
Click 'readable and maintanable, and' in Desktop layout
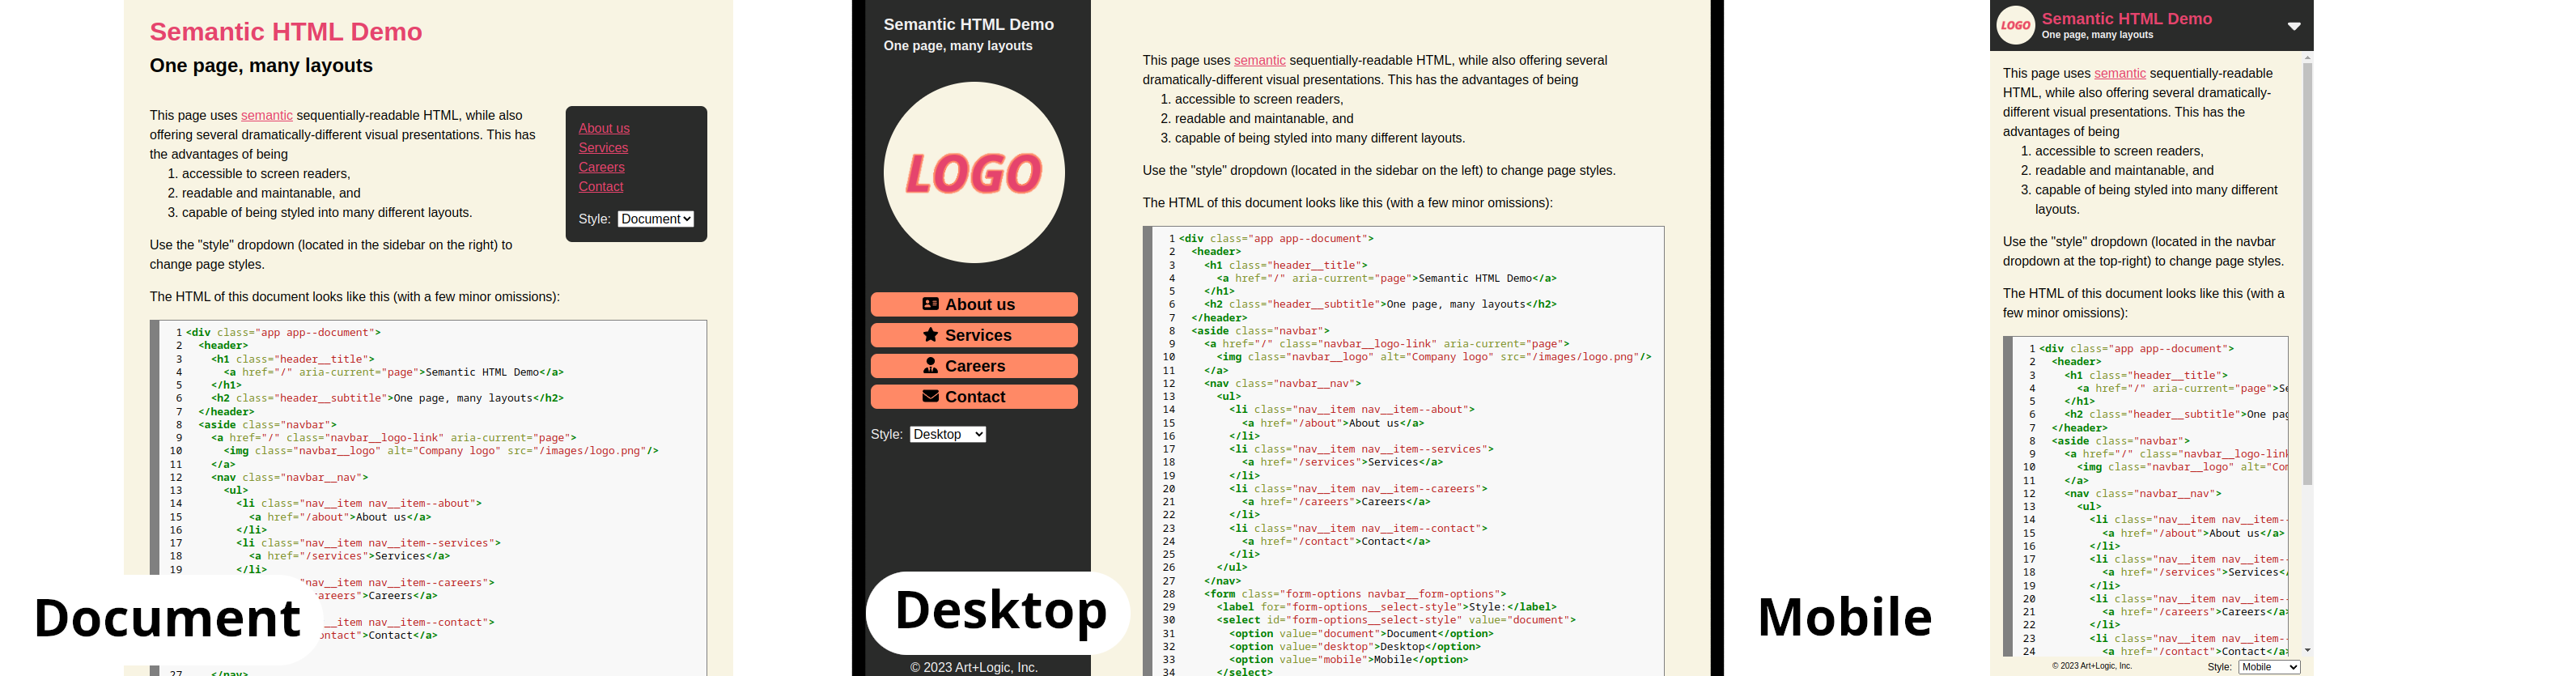pos(1264,118)
